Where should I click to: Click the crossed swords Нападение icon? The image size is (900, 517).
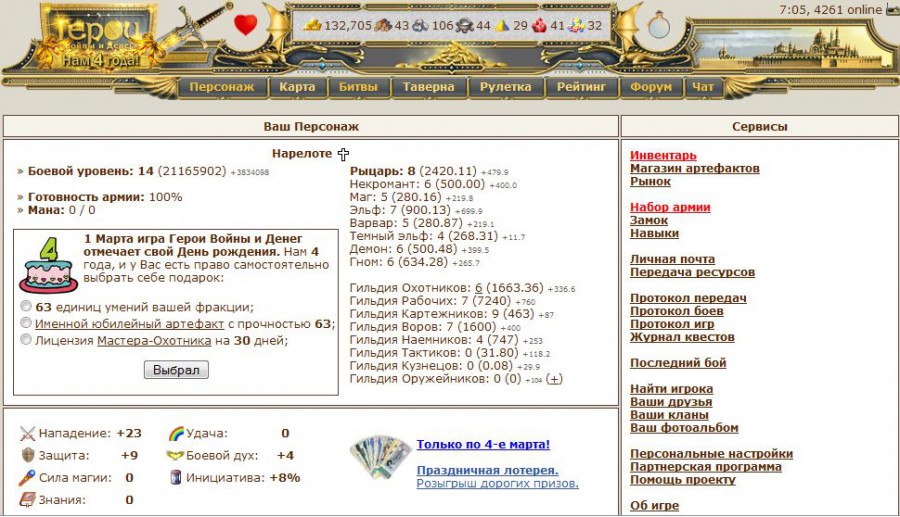pyautogui.click(x=27, y=433)
